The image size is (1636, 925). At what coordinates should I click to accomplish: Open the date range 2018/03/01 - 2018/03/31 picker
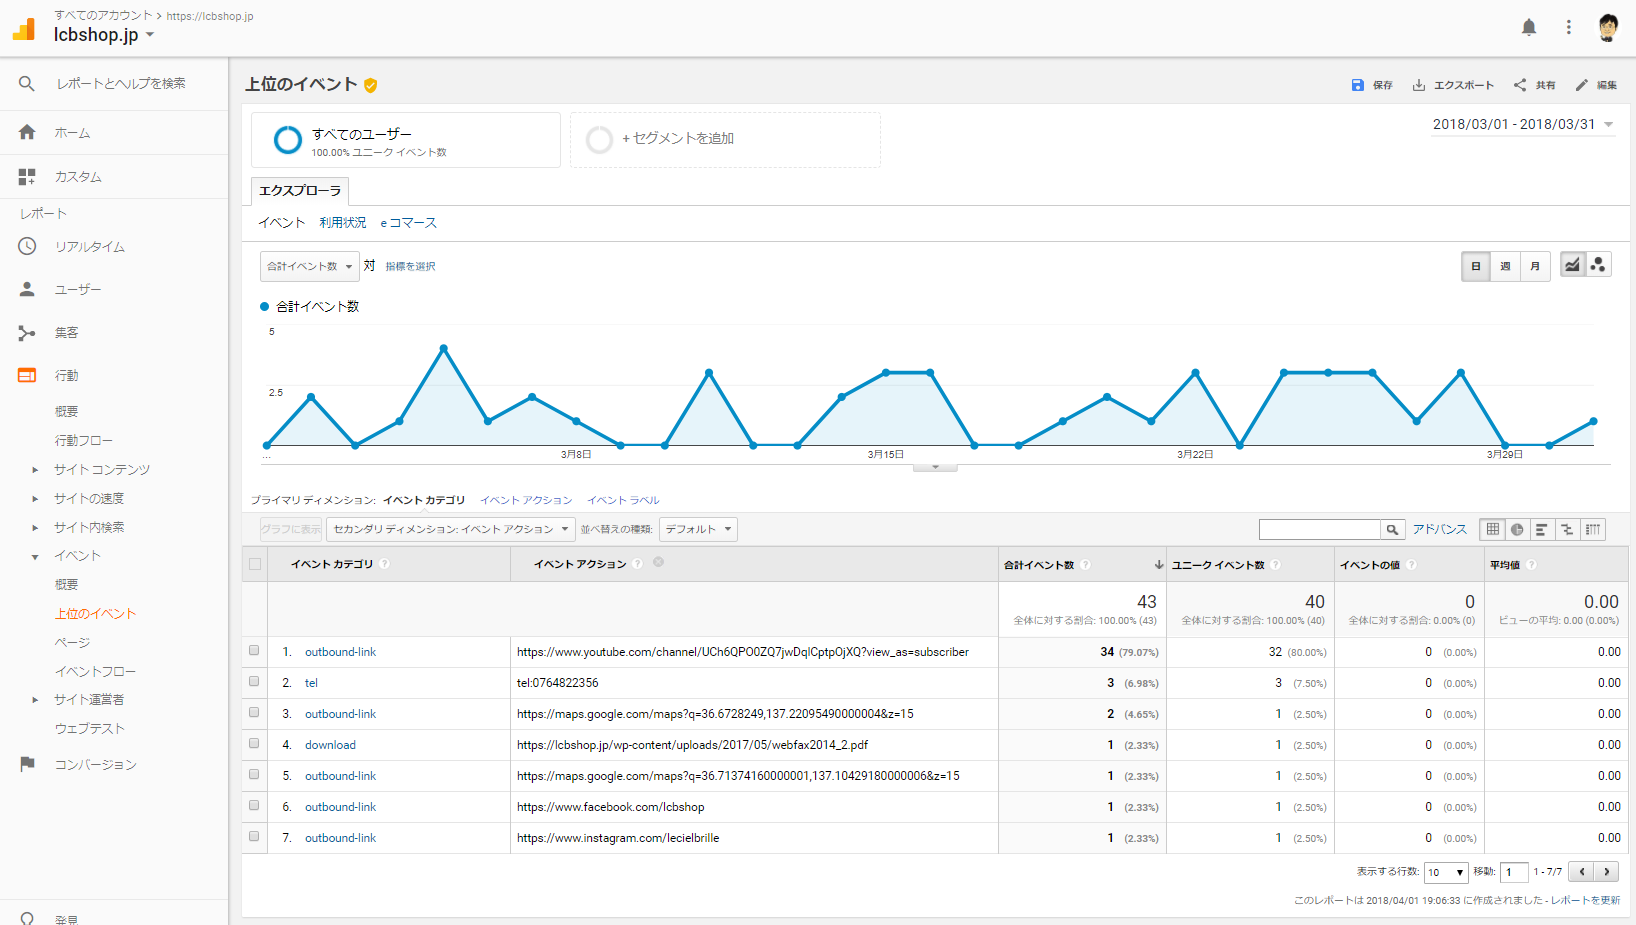pyautogui.click(x=1523, y=125)
